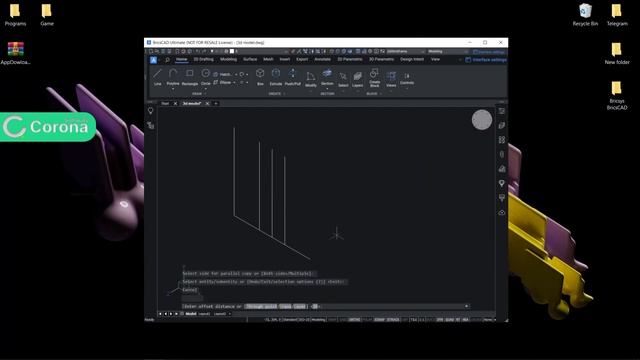Select the Rectangle tool
This screenshot has width=640, height=360.
(190, 77)
